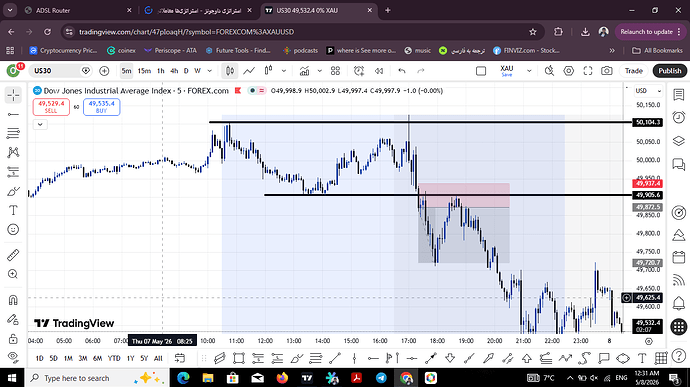The height and width of the screenshot is (387, 690).
Task: Open the forecasting and measurement tools group
Action: coord(13,172)
